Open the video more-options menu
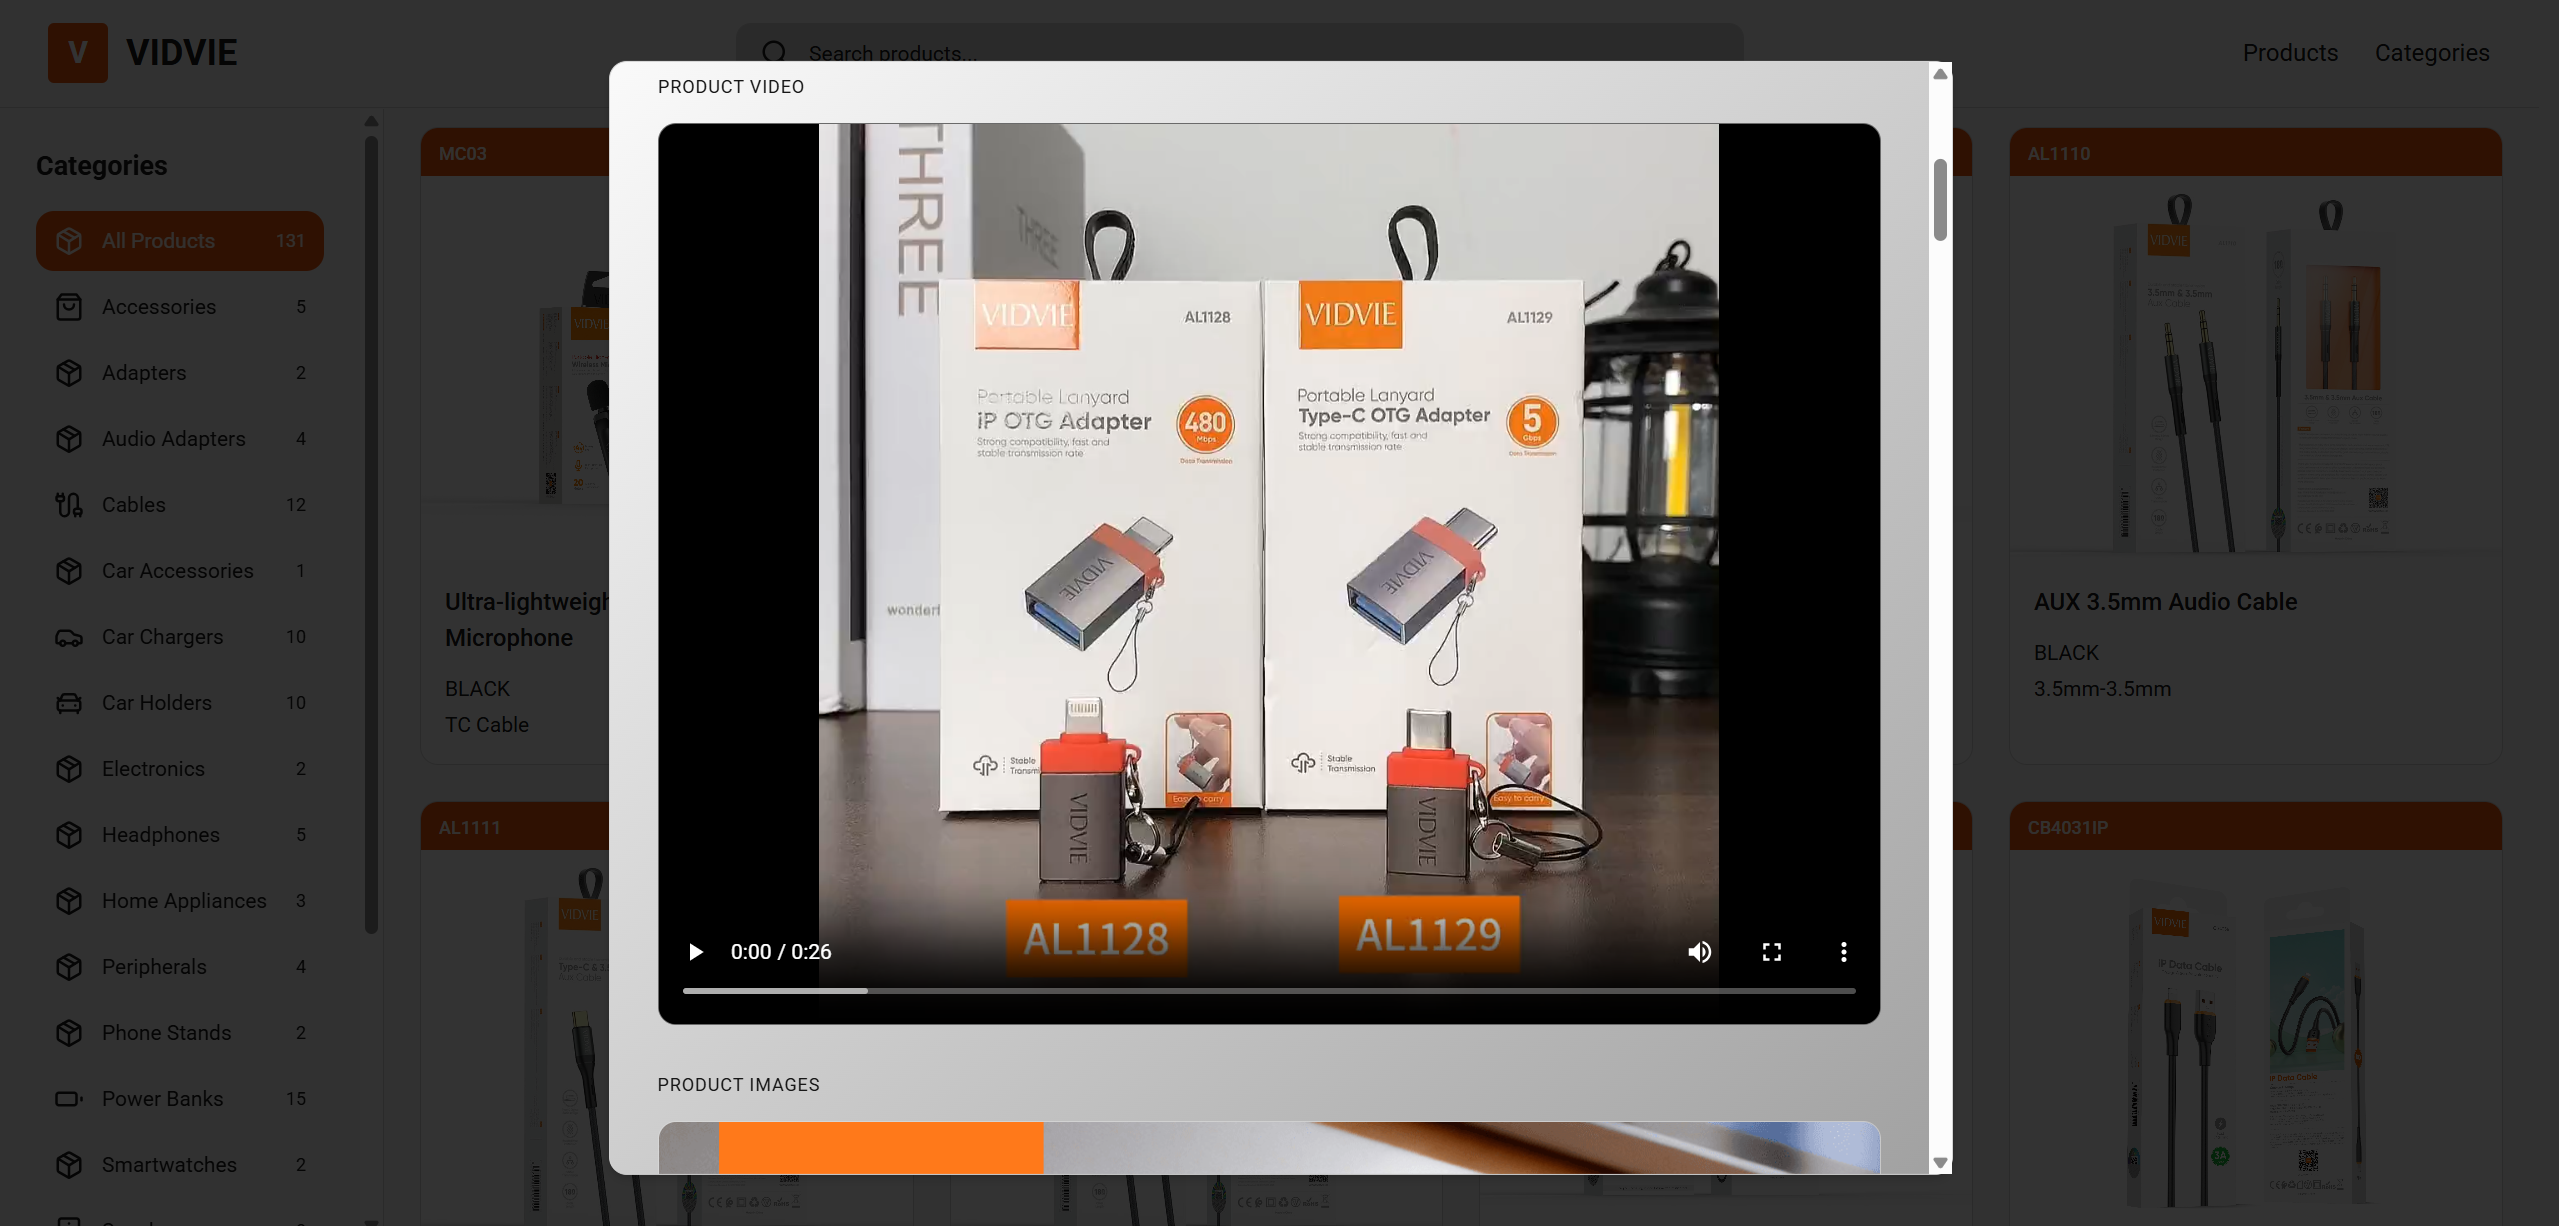Screen dimensions: 2559x1226 point(1844,952)
